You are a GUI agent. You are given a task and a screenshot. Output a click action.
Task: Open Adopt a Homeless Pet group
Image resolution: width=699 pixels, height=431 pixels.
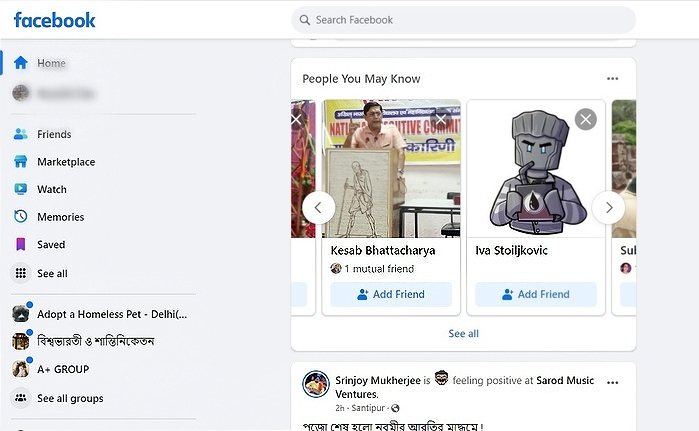(x=111, y=314)
